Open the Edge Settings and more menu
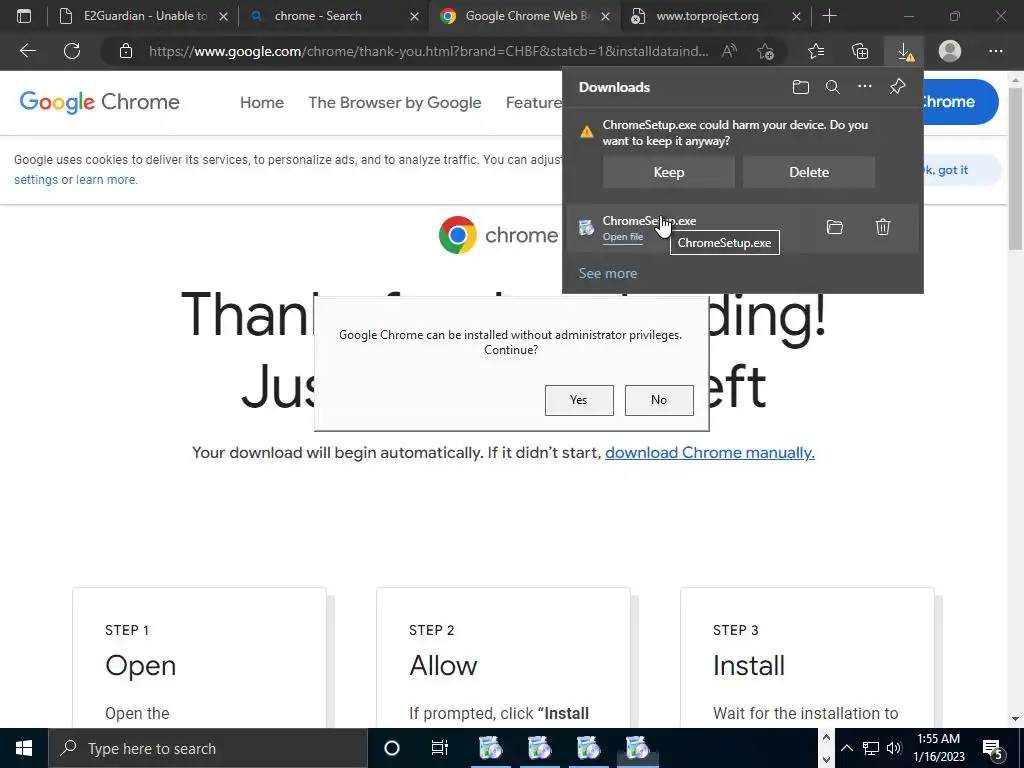The height and width of the screenshot is (768, 1024). (995, 51)
